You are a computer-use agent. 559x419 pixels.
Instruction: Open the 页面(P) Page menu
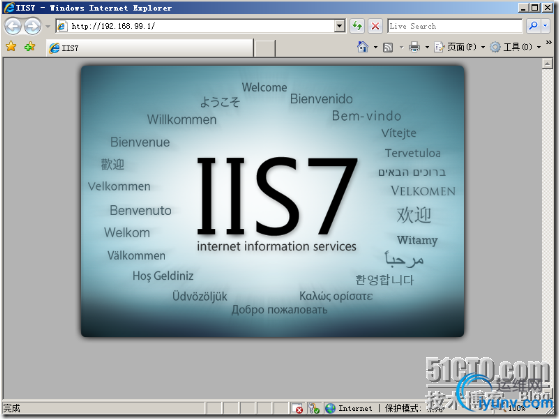[x=460, y=47]
